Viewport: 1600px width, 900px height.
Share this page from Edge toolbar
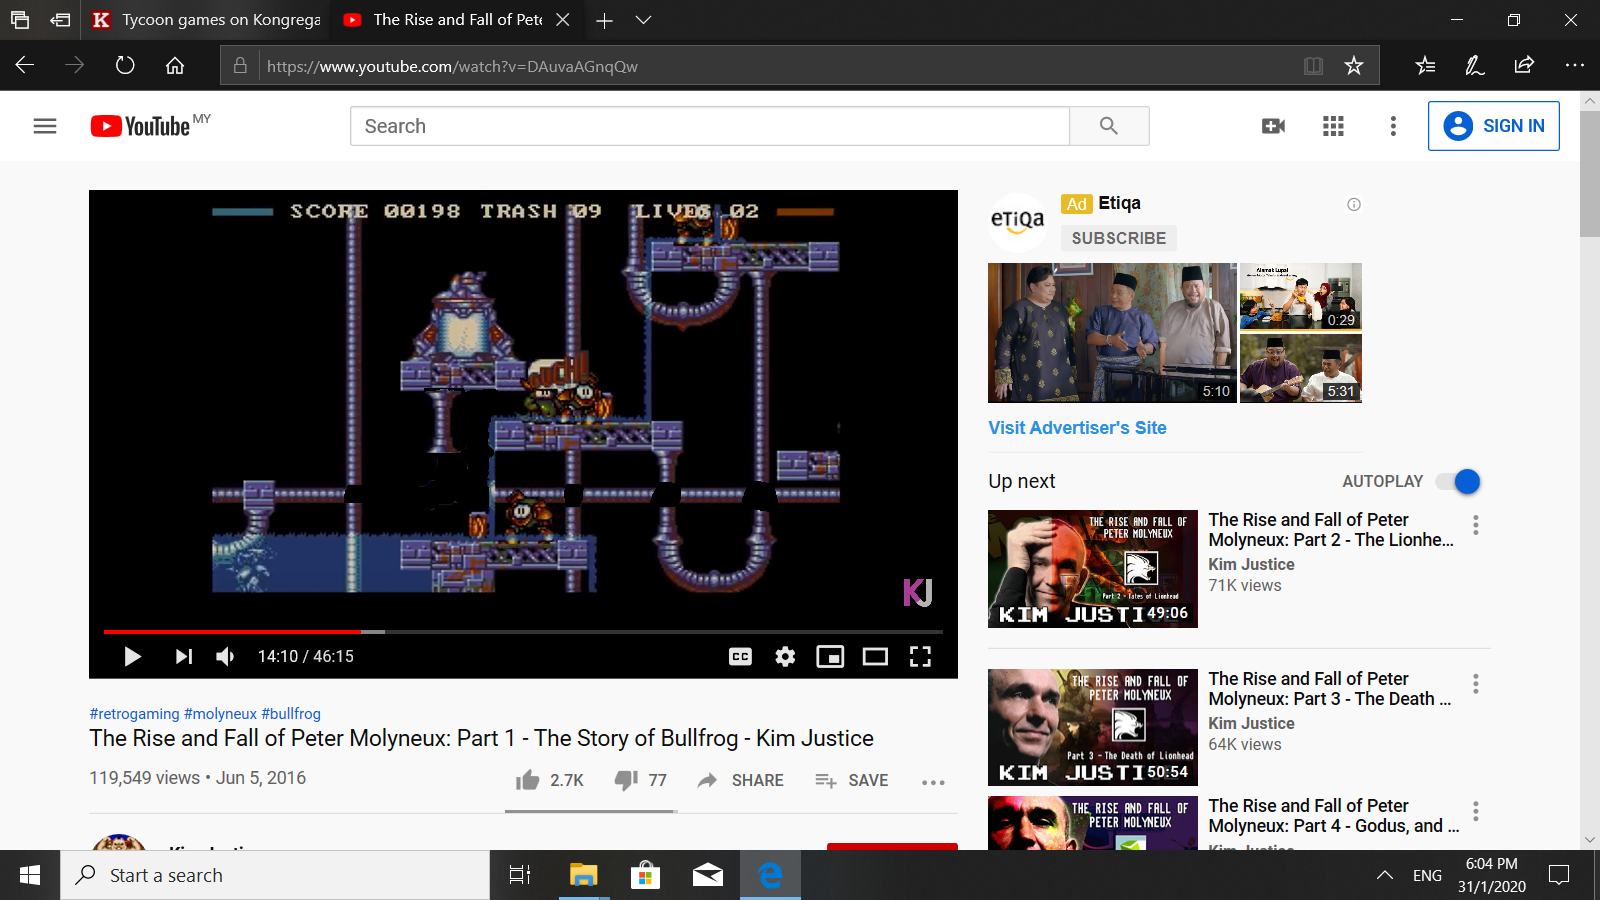[1524, 66]
